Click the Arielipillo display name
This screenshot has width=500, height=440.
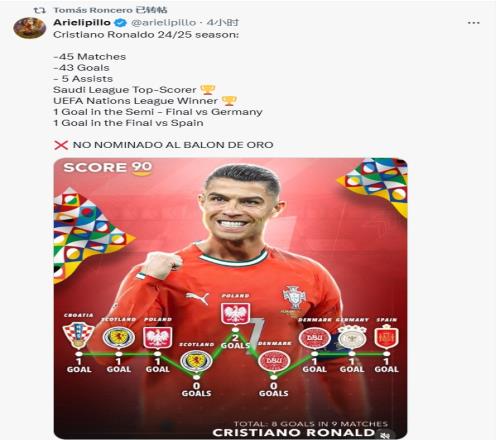point(82,23)
